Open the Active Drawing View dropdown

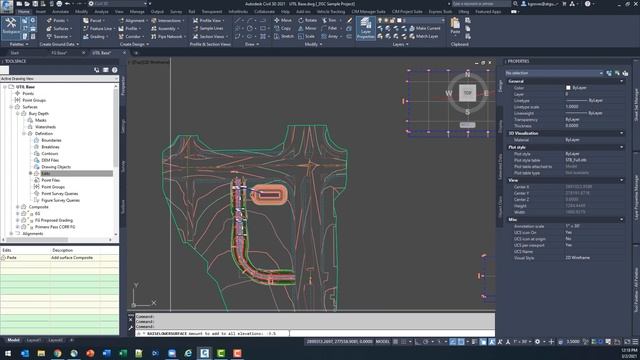[59, 78]
